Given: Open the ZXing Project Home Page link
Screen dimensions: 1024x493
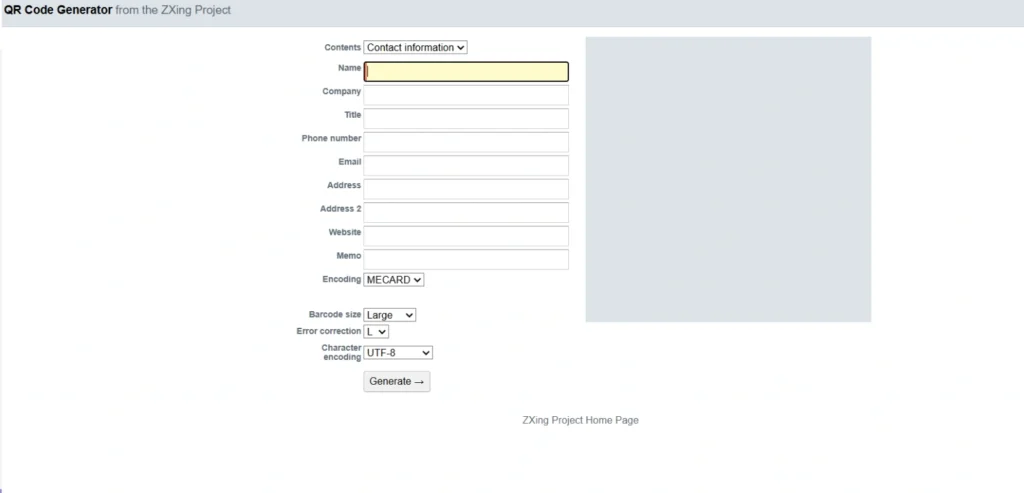Looking at the screenshot, I should pyautogui.click(x=580, y=421).
